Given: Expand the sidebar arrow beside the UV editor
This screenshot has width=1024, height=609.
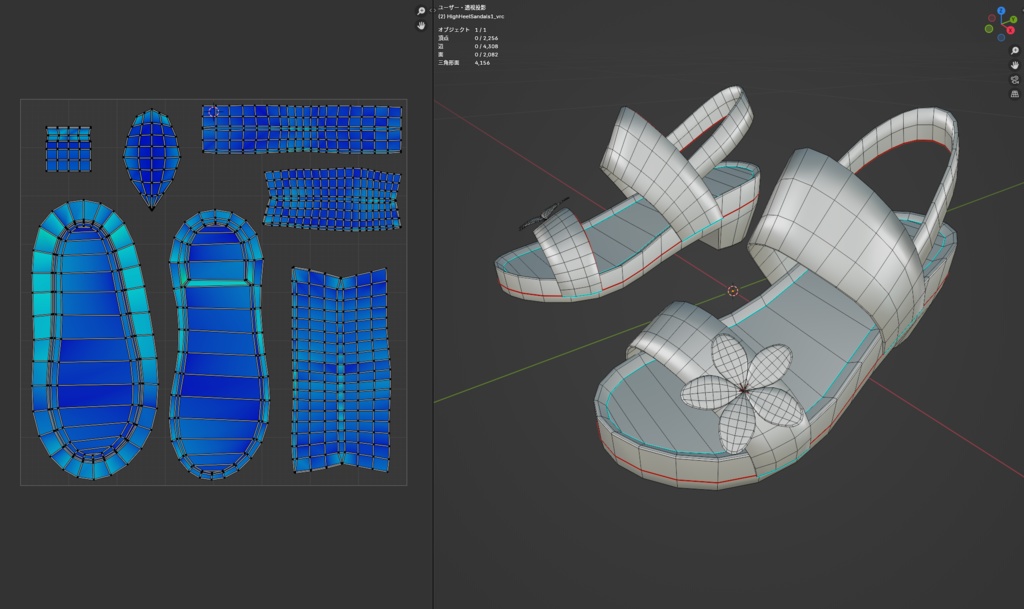Looking at the screenshot, I should click(x=430, y=11).
